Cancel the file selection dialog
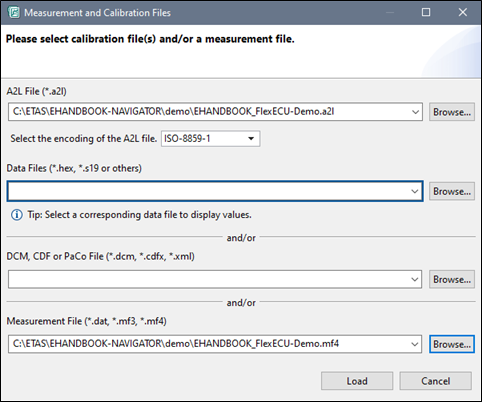 tap(435, 381)
